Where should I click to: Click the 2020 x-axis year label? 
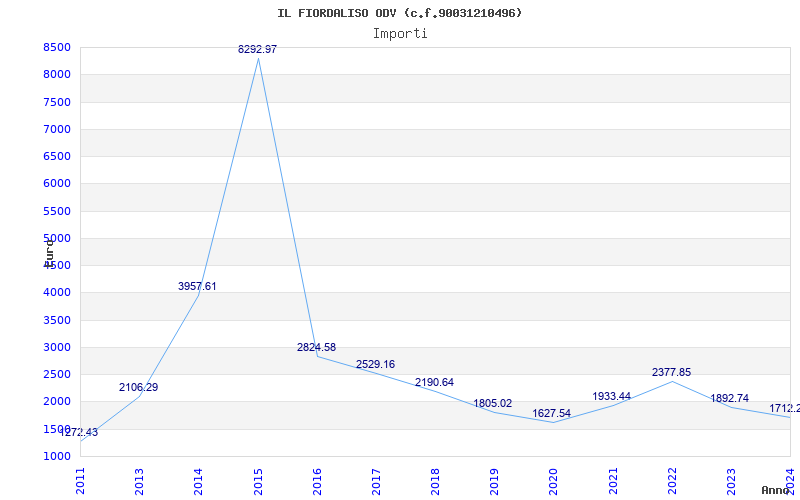click(x=554, y=482)
